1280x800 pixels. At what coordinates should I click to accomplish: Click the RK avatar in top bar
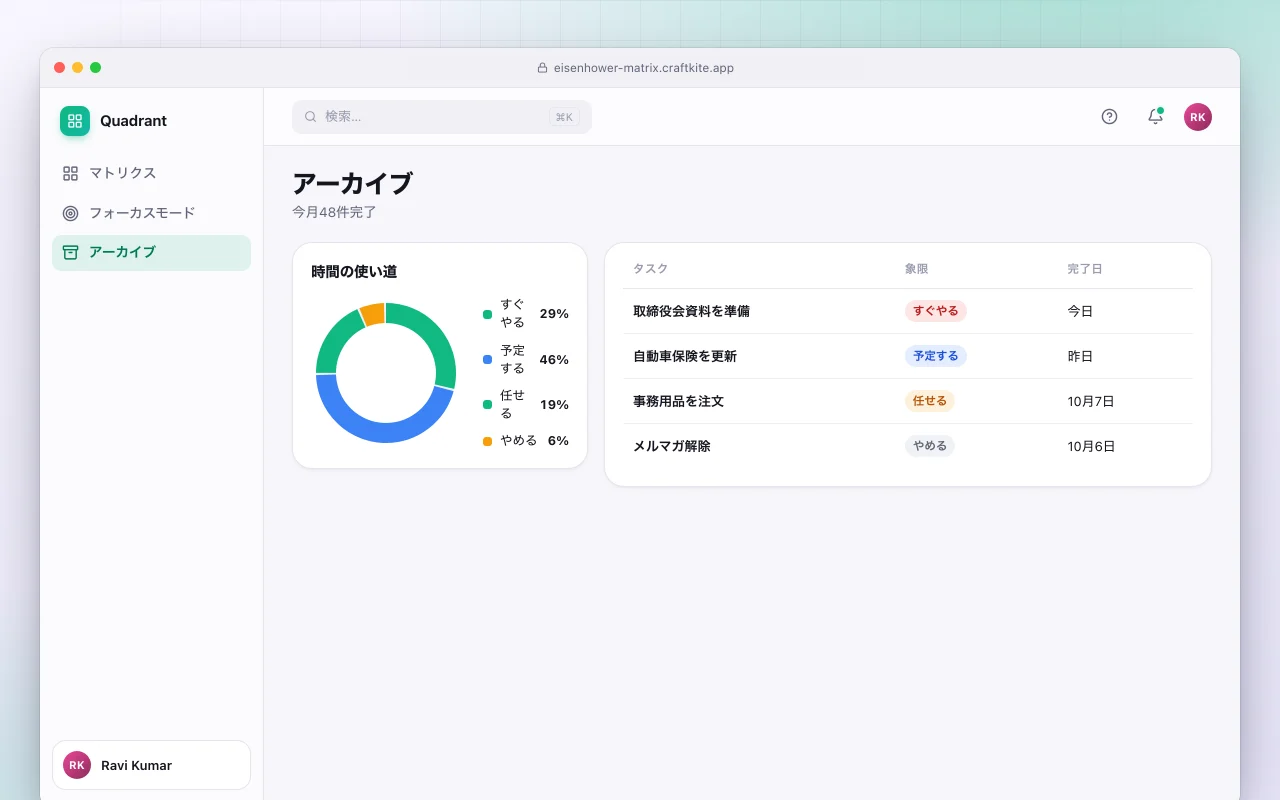[1198, 117]
